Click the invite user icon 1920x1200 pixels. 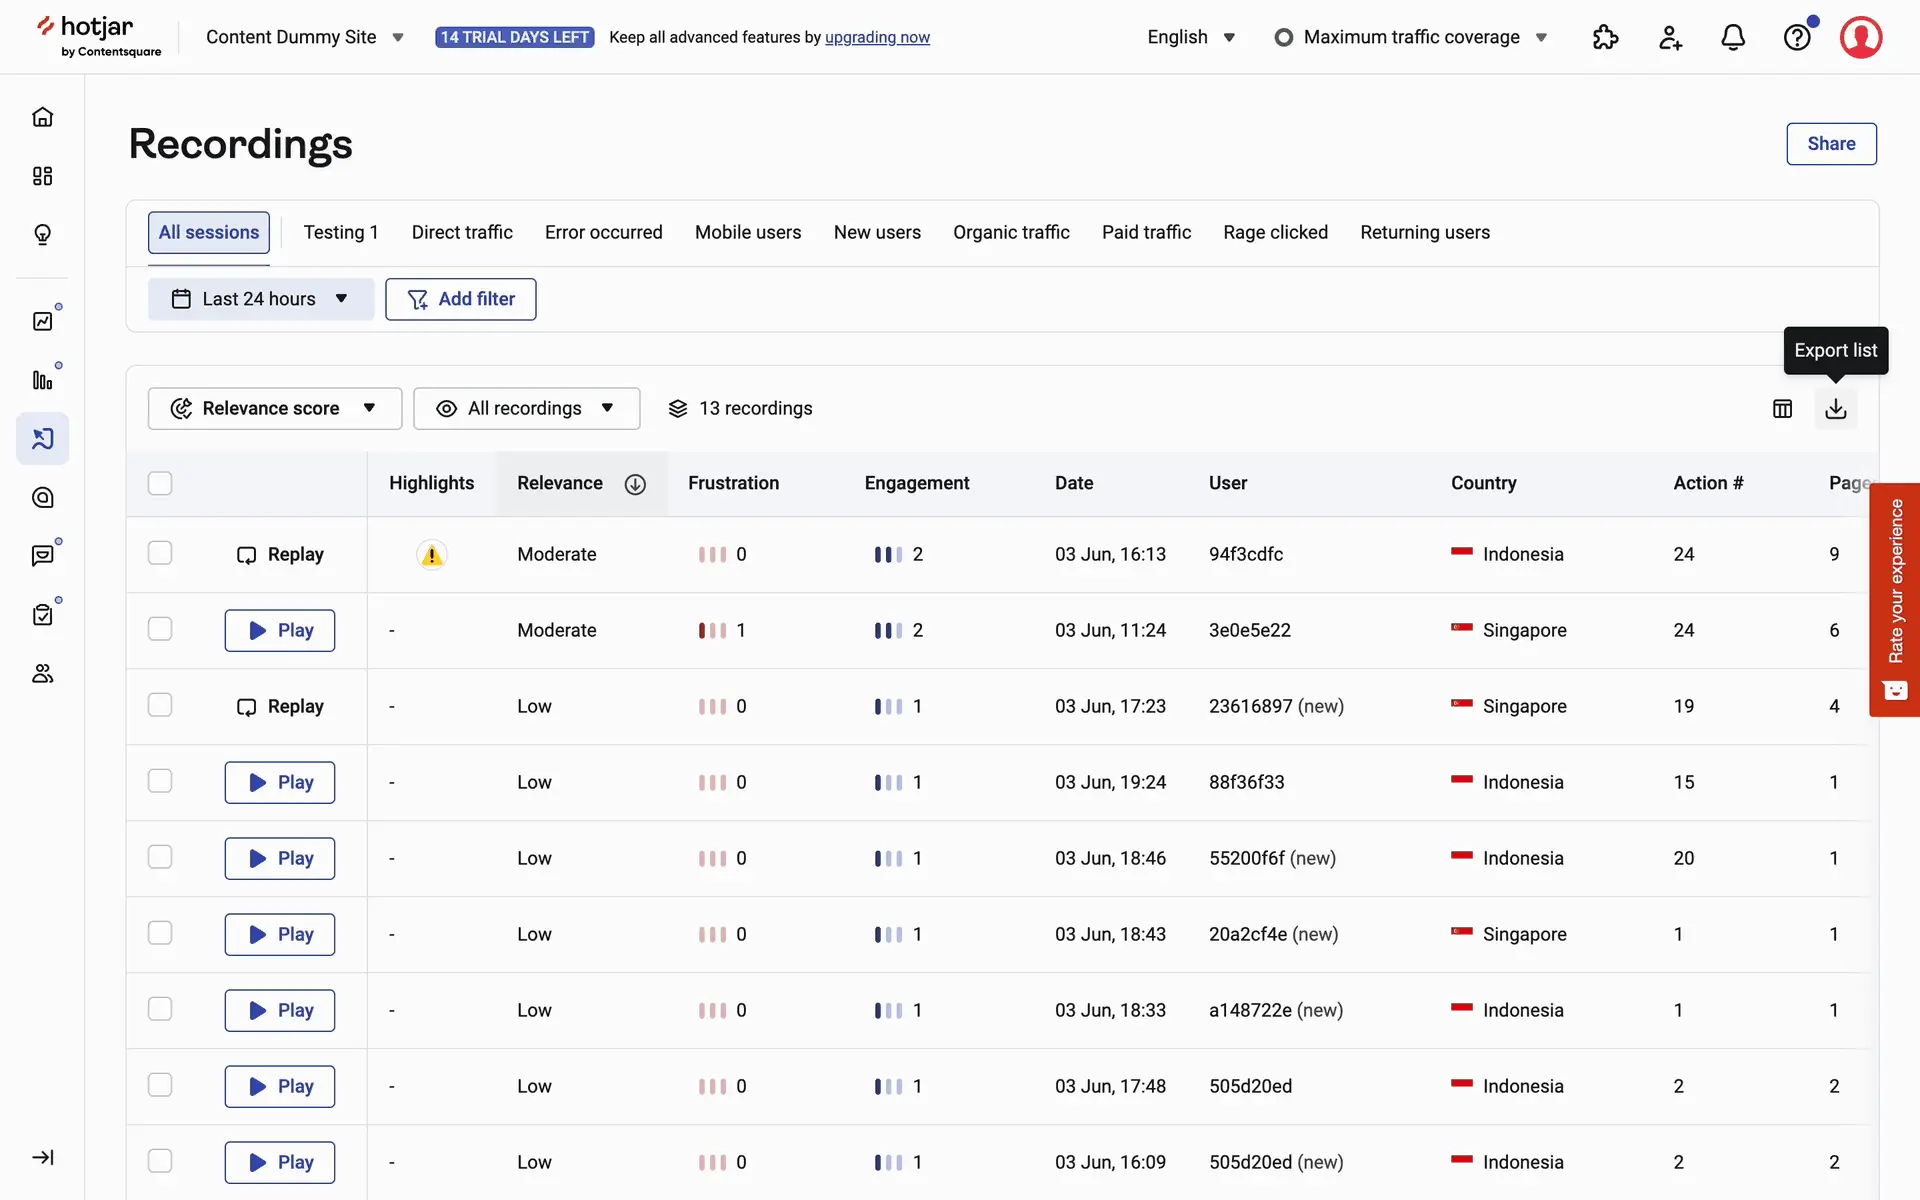pyautogui.click(x=1669, y=37)
